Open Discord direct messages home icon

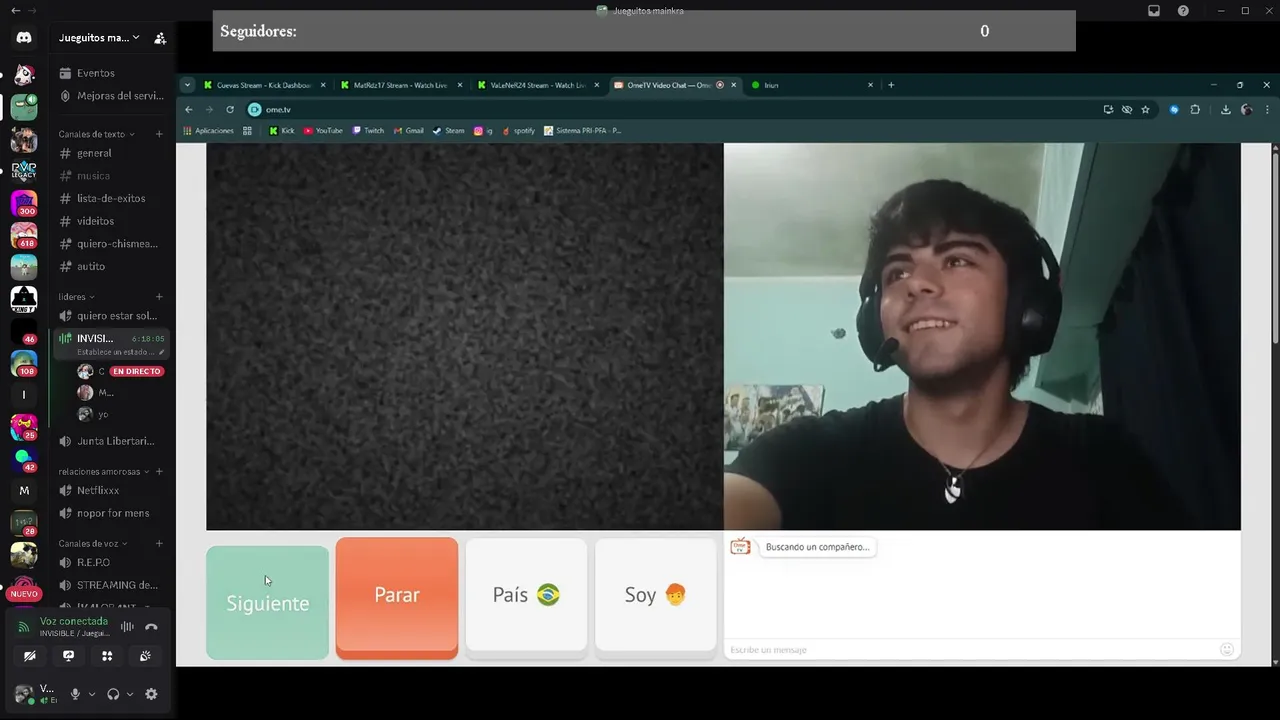24,38
